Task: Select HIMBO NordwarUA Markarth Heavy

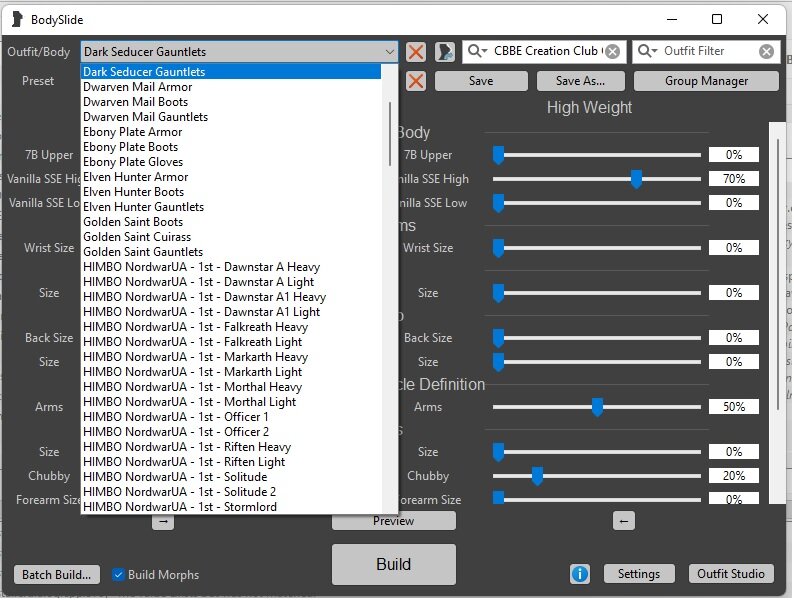Action: tap(231, 357)
